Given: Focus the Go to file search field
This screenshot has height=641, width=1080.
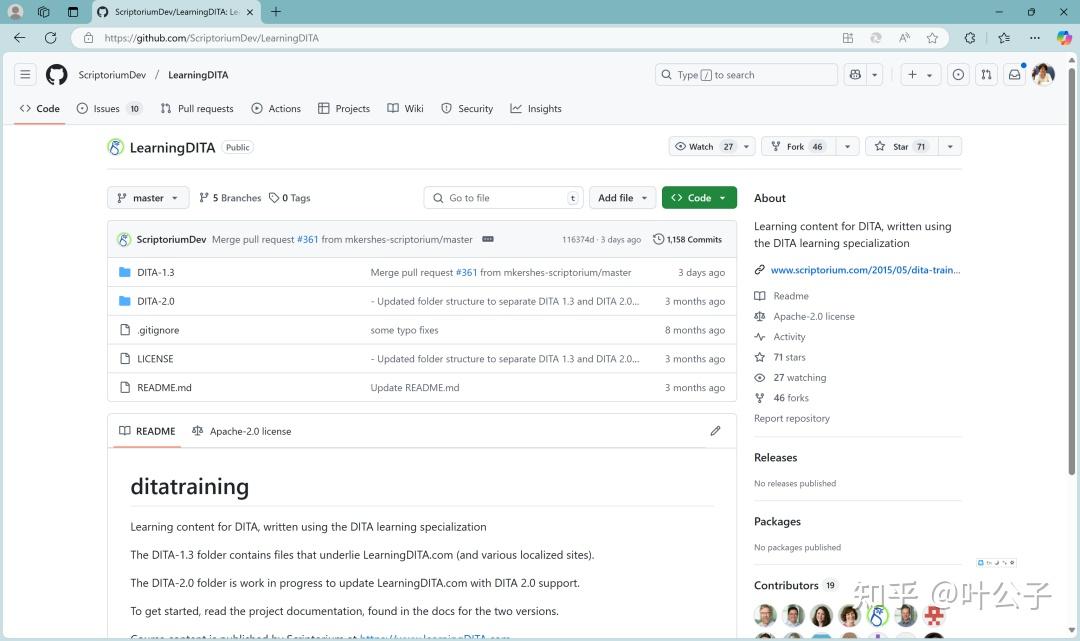Looking at the screenshot, I should click(x=503, y=198).
